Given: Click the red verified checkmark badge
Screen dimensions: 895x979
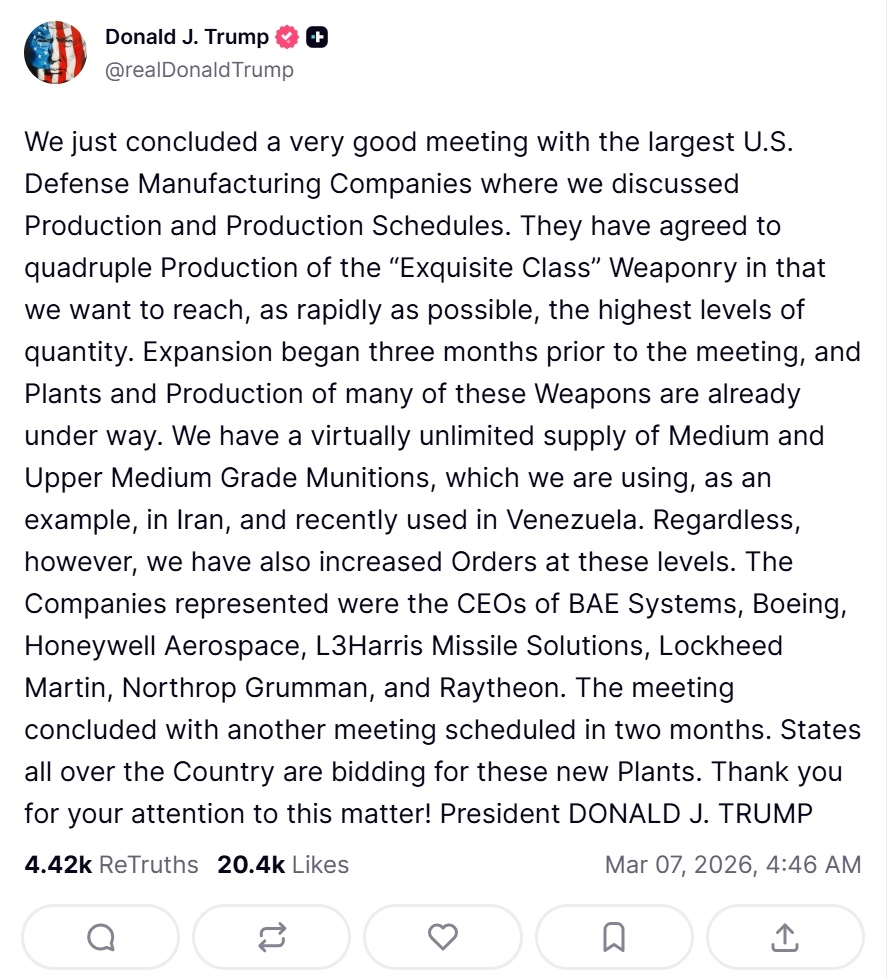Looking at the screenshot, I should point(287,38).
